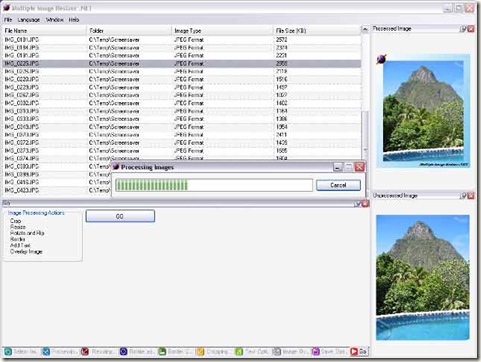Click the unprocessed image preview thumbnail
Image resolution: width=481 pixels, height=362 pixels.
[x=423, y=277]
